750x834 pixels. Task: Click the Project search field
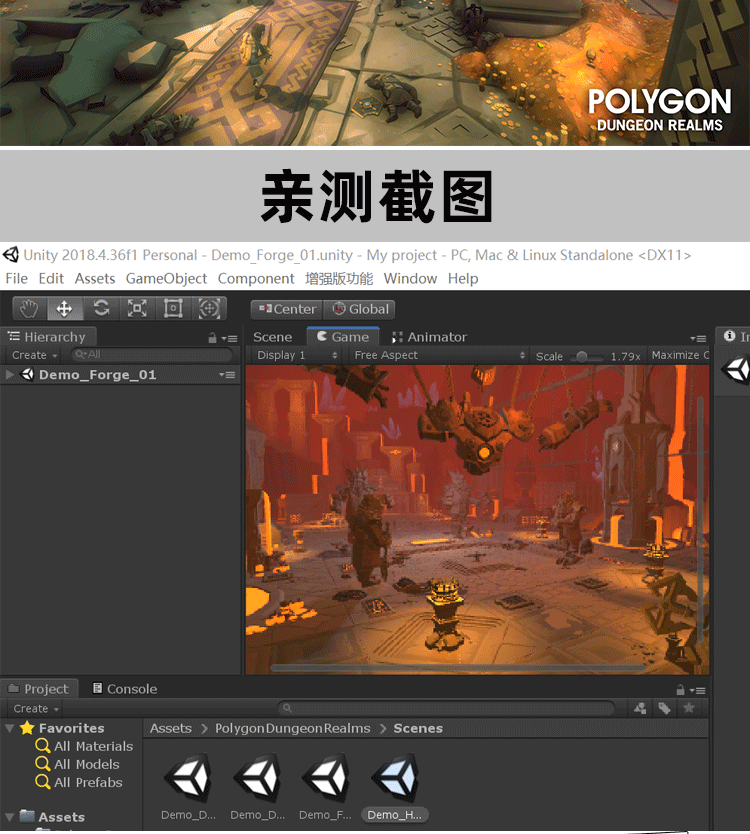[x=446, y=708]
